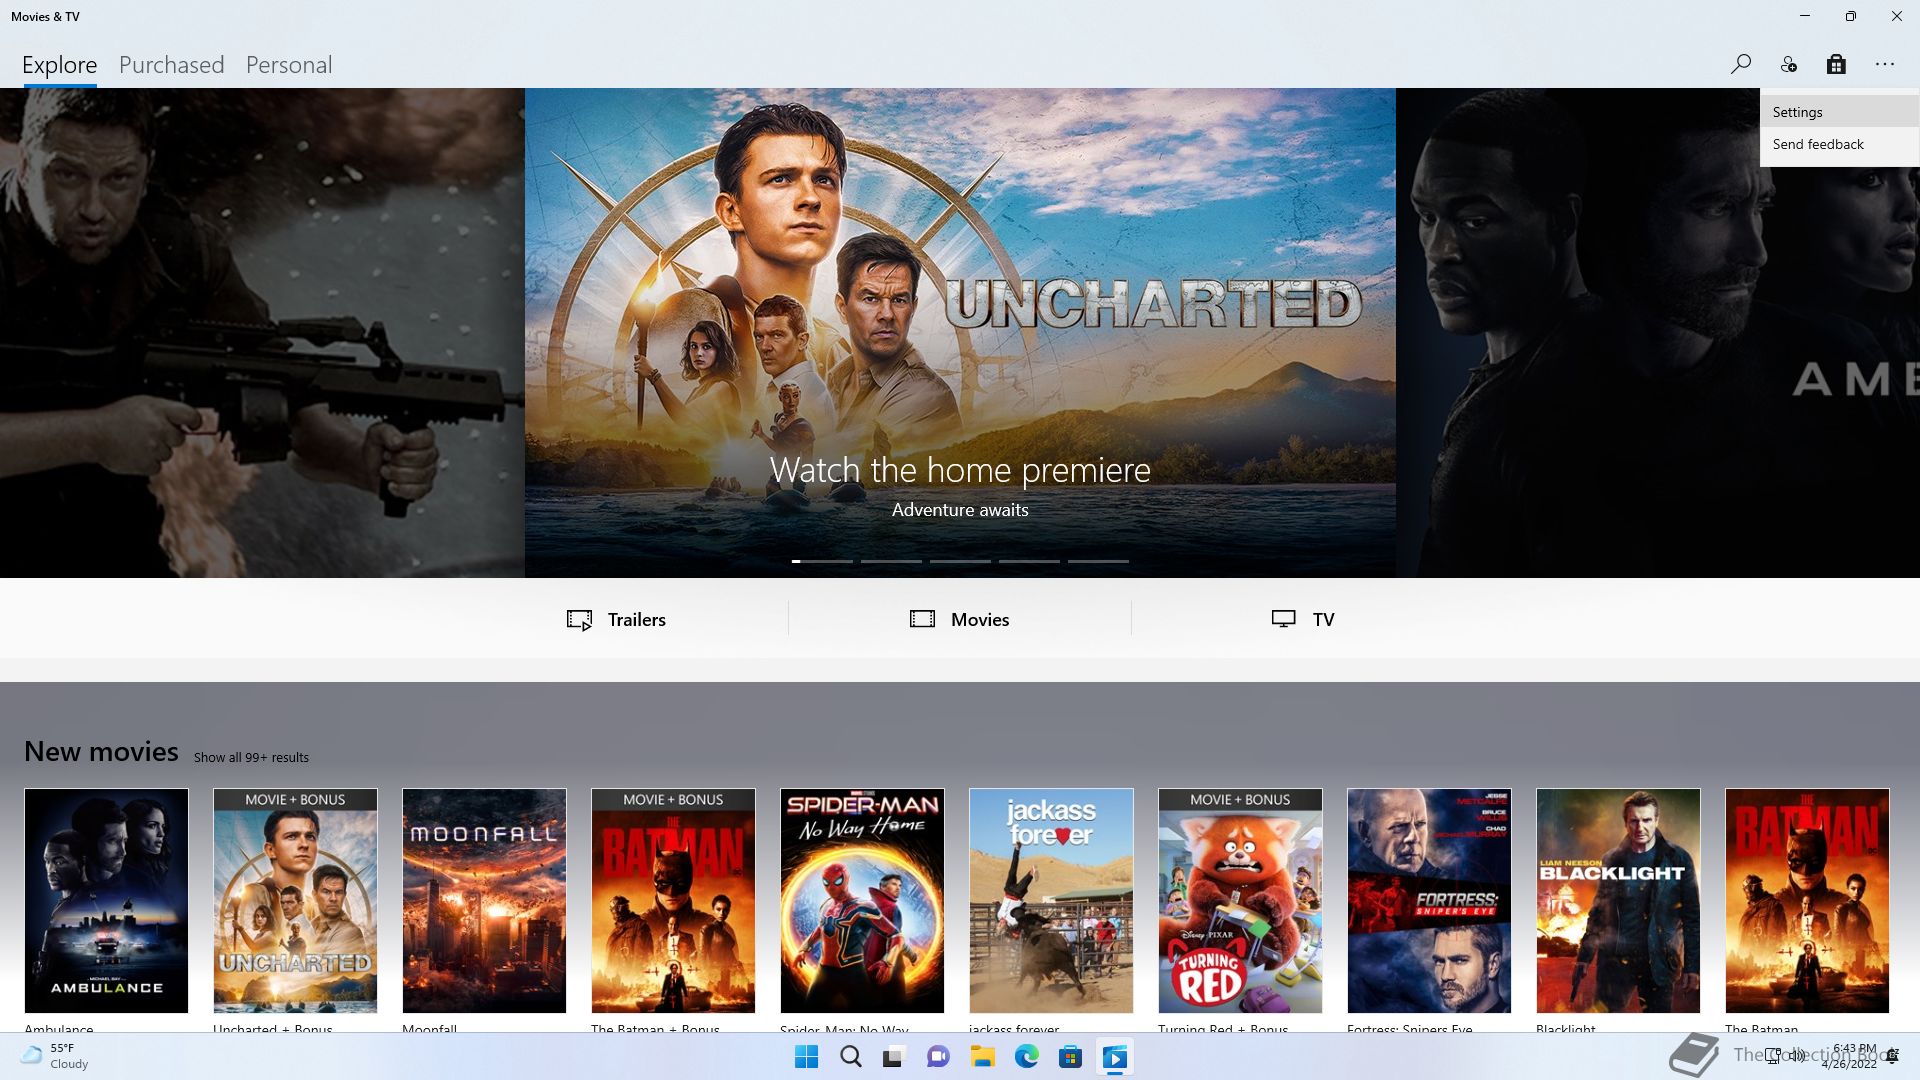Open the Moonfall movie poster
Screen dimensions: 1920x1080
[x=484, y=900]
